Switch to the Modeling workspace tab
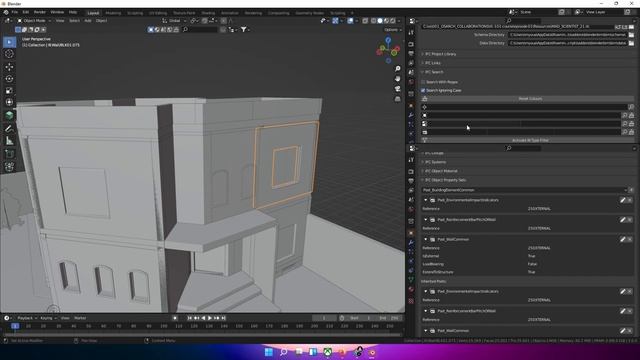This screenshot has width=640, height=360. (113, 13)
